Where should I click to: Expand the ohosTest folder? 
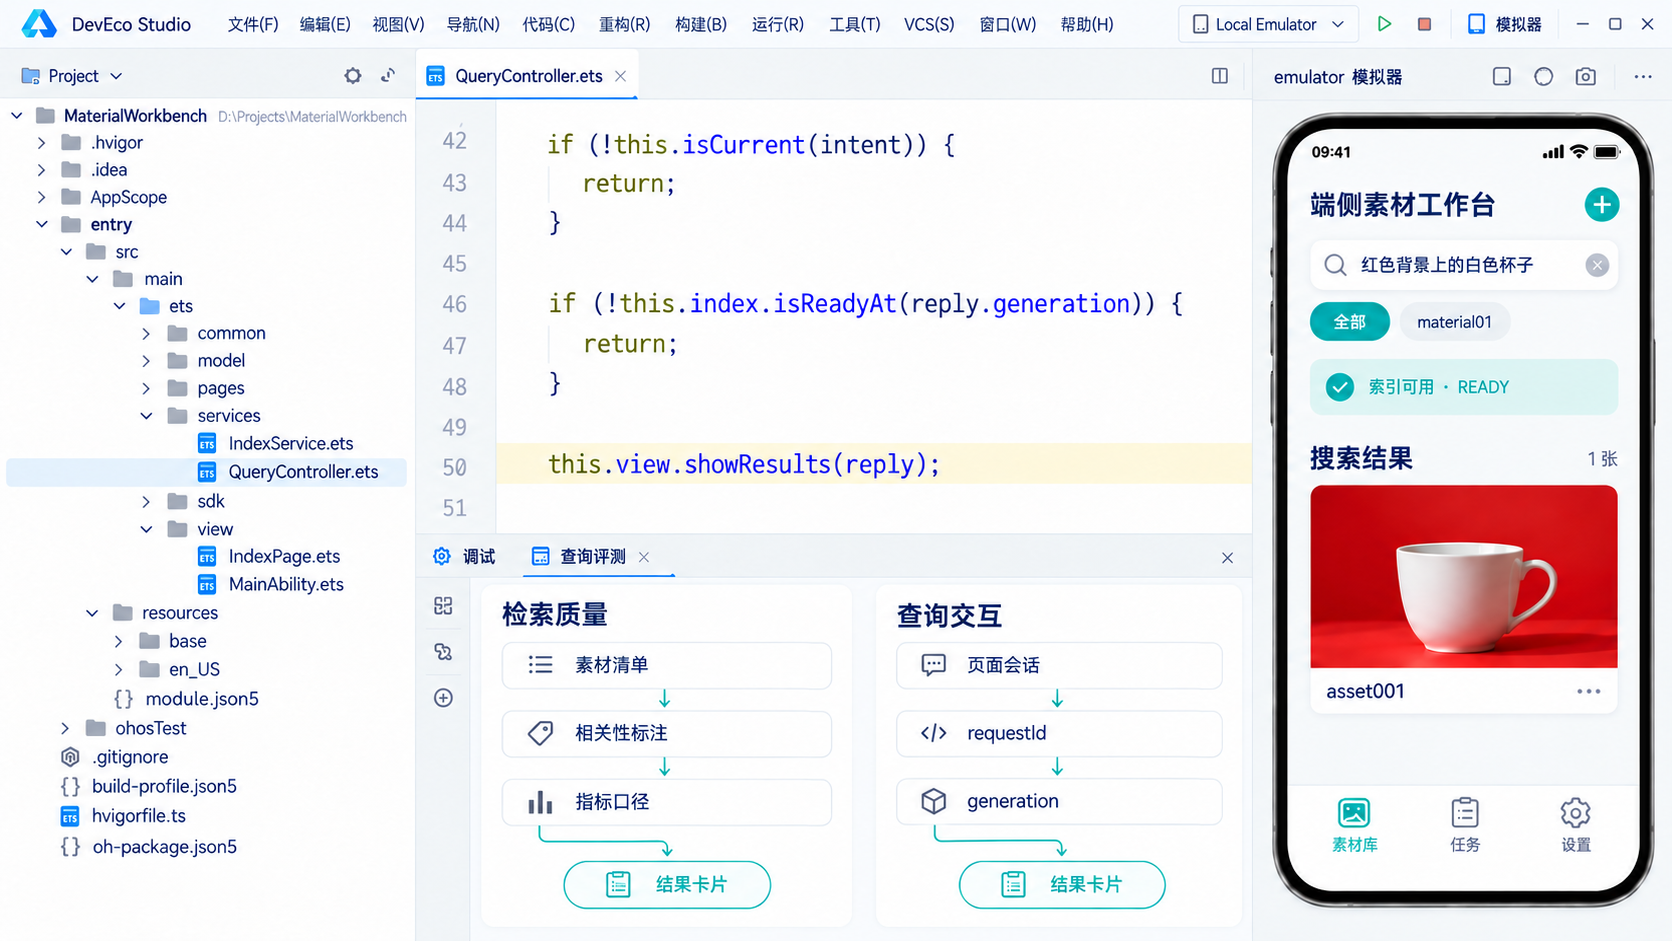pyautogui.click(x=65, y=728)
